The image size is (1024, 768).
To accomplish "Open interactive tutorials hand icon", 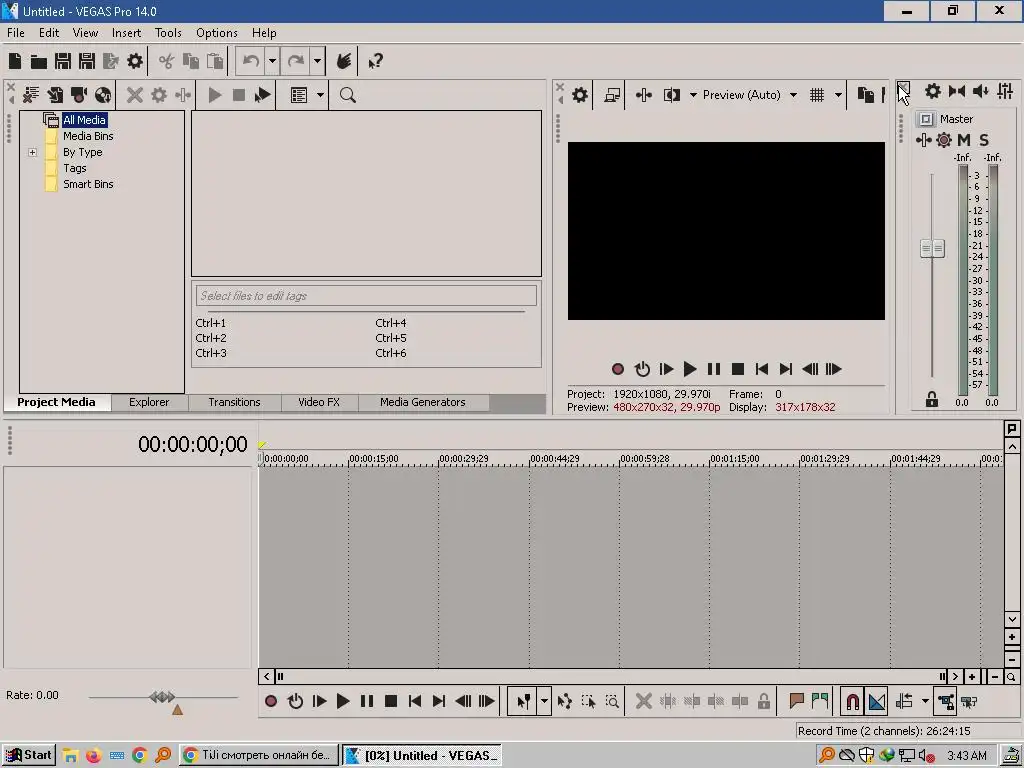I will click(344, 61).
